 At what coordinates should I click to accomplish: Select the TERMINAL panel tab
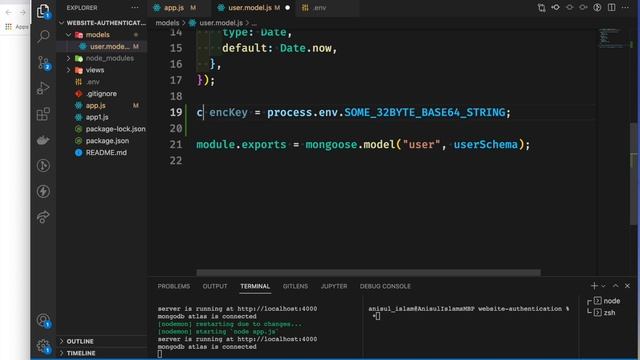tap(255, 286)
